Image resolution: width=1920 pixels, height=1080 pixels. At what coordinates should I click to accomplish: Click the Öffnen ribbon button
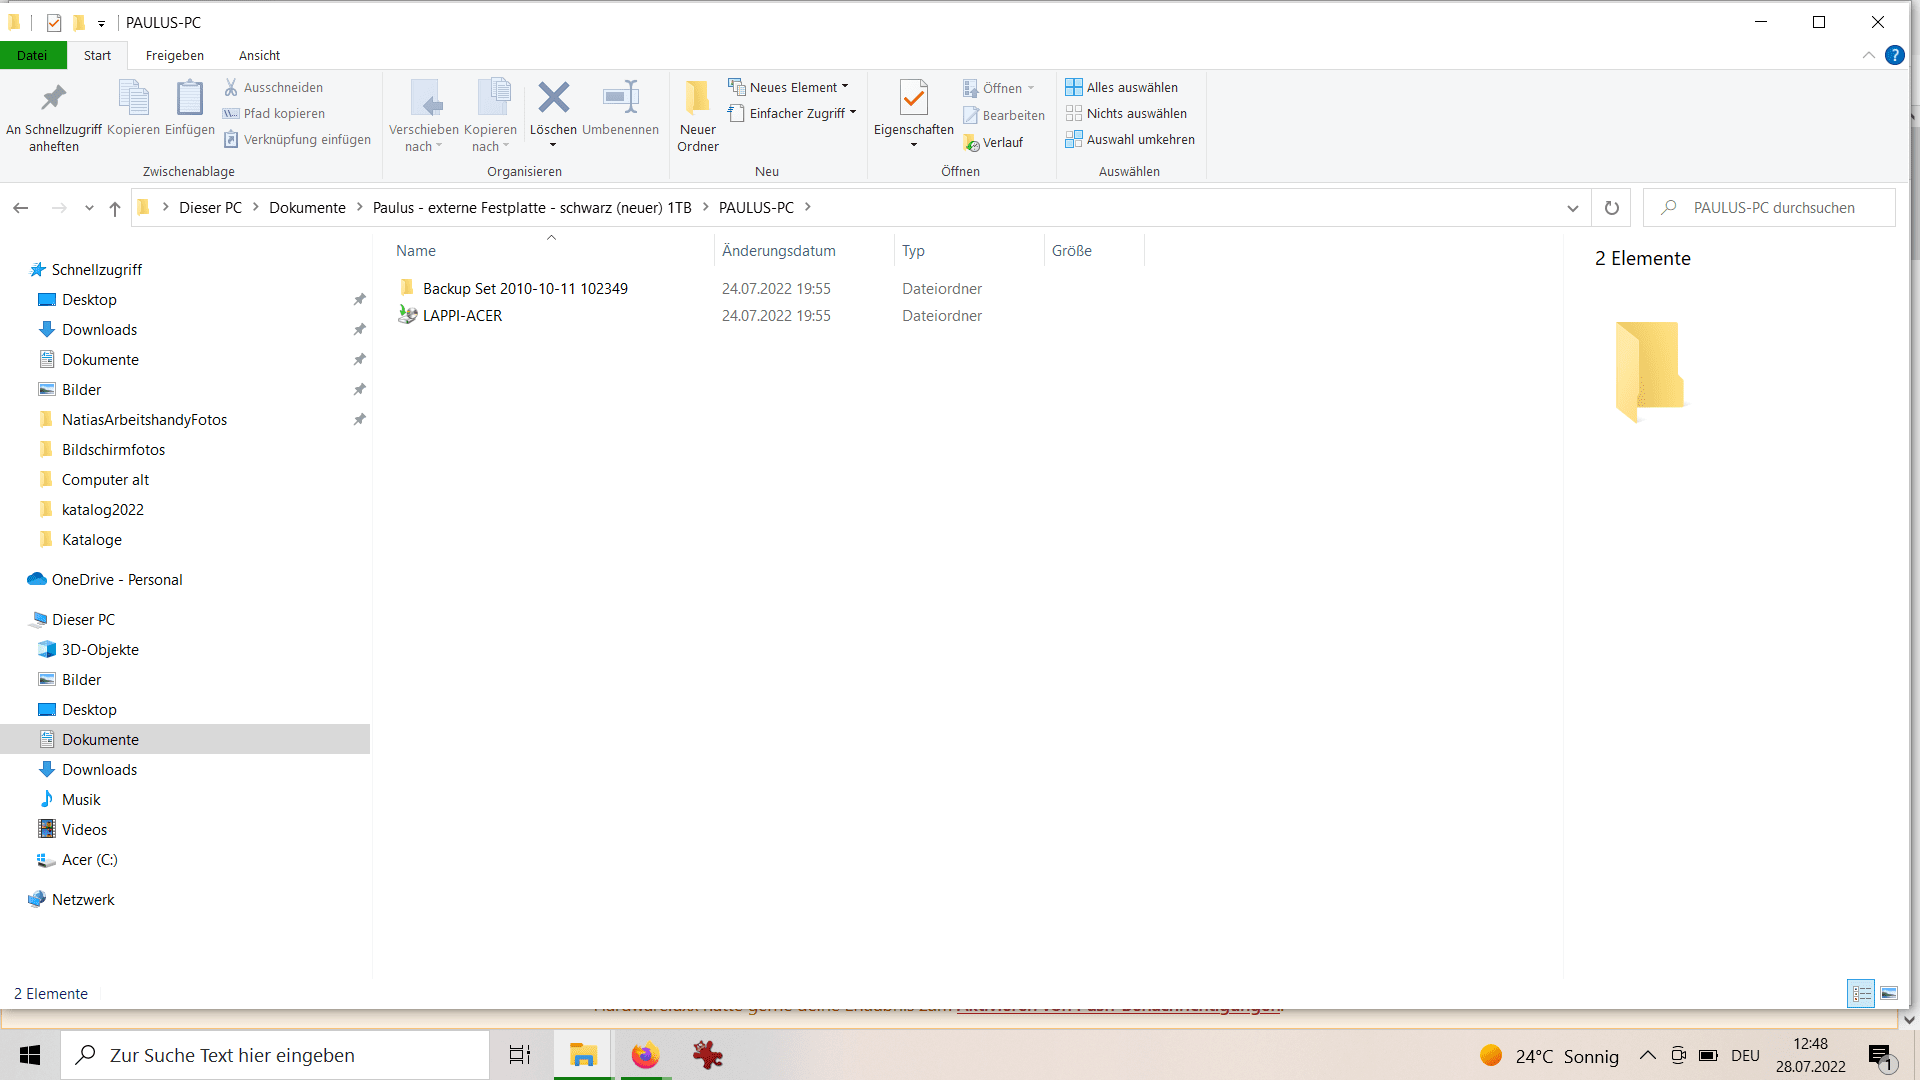[x=999, y=88]
